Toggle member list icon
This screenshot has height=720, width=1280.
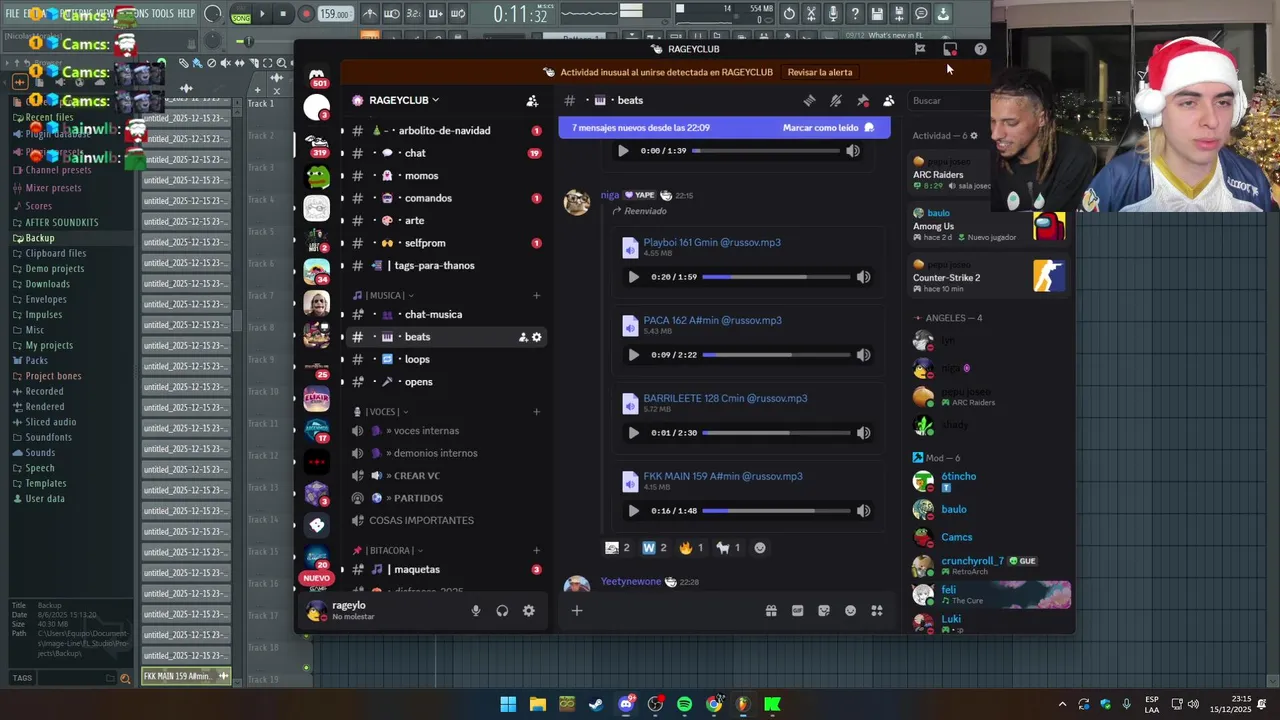pyautogui.click(x=888, y=100)
